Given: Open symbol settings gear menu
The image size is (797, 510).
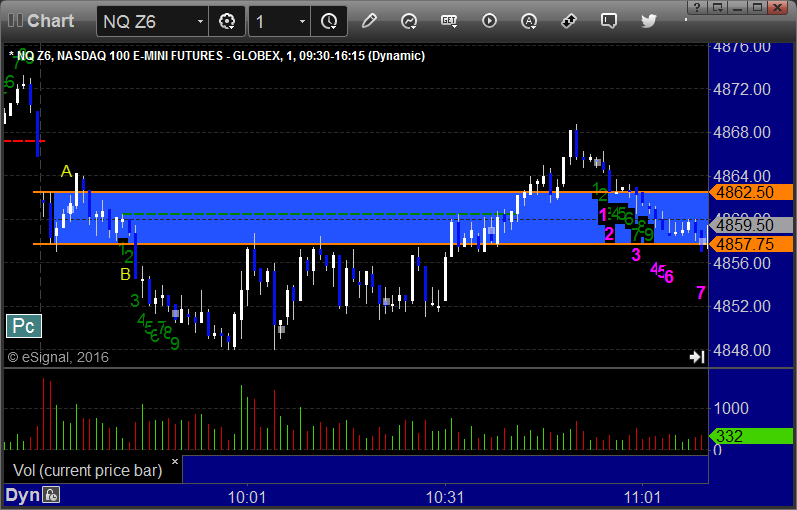Looking at the screenshot, I should pos(227,21).
